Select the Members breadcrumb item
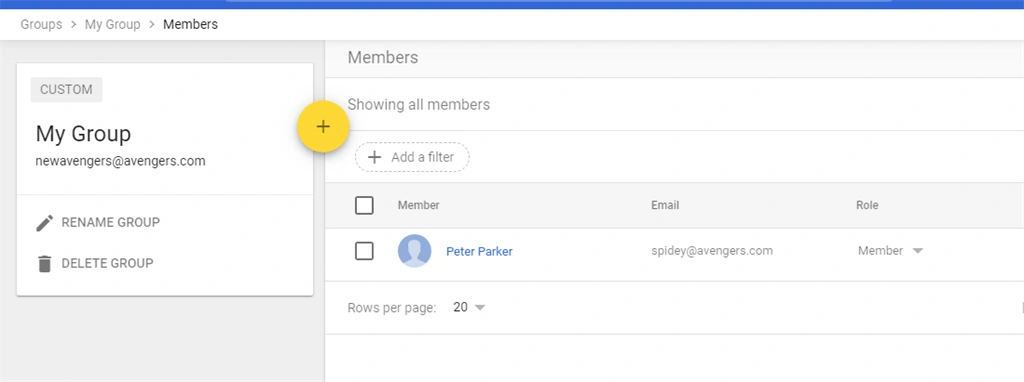Image resolution: width=1024 pixels, height=382 pixels. point(191,25)
